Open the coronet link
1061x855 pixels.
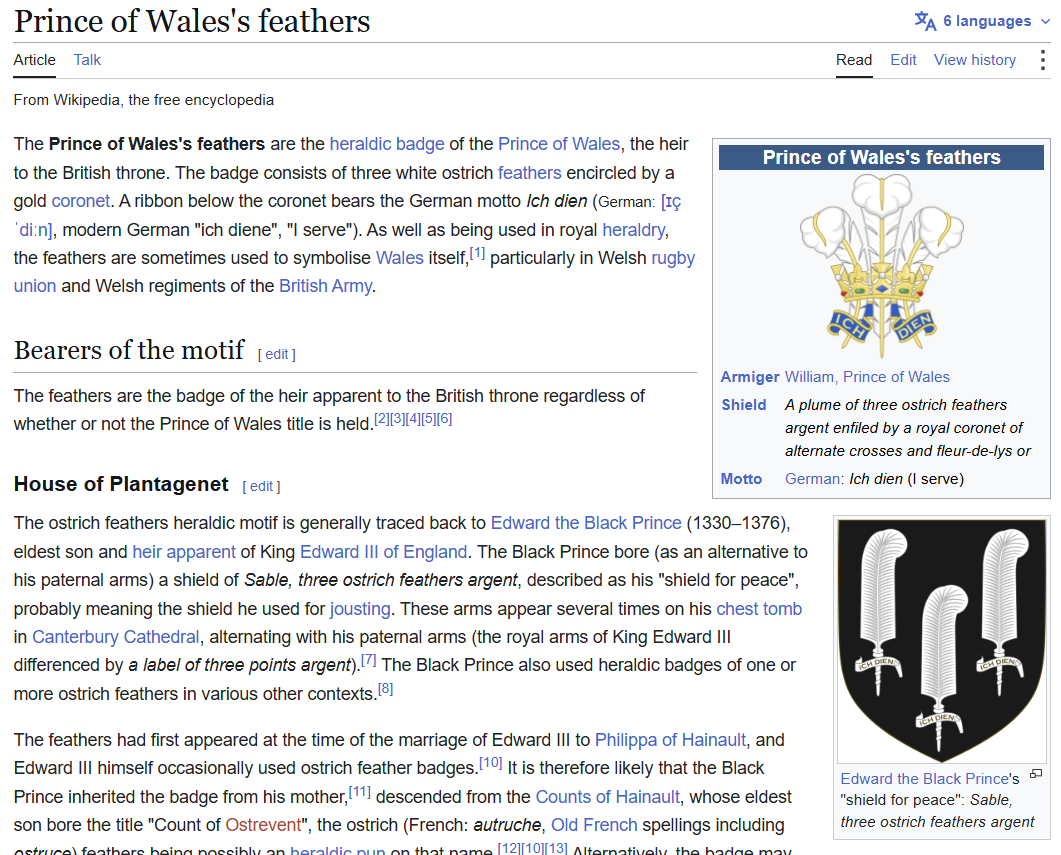click(81, 201)
